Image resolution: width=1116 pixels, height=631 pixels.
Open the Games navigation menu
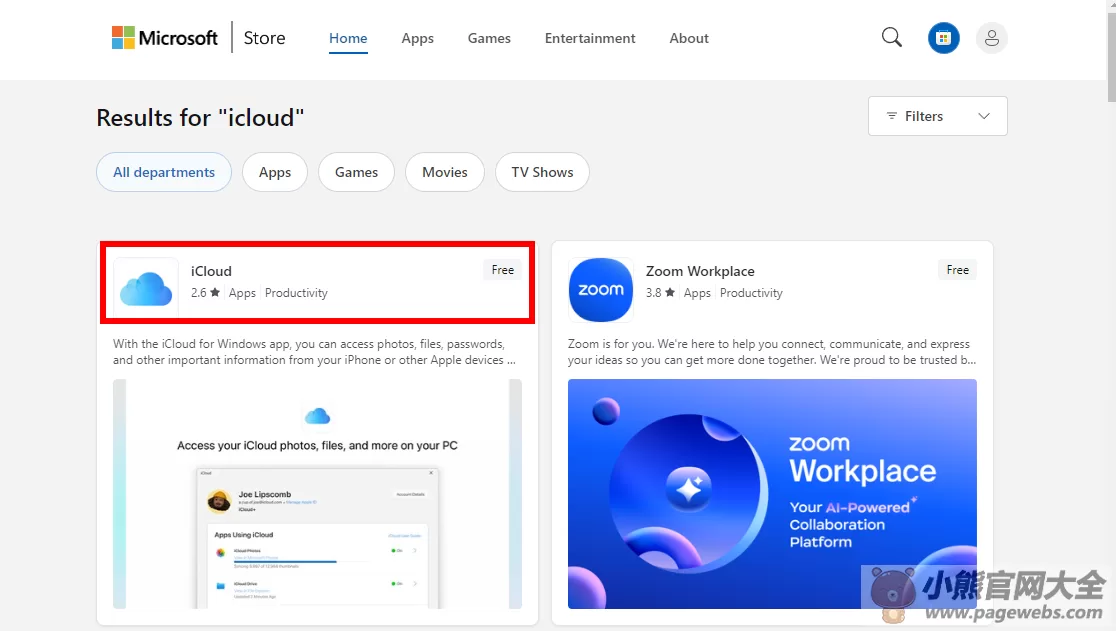tap(489, 38)
